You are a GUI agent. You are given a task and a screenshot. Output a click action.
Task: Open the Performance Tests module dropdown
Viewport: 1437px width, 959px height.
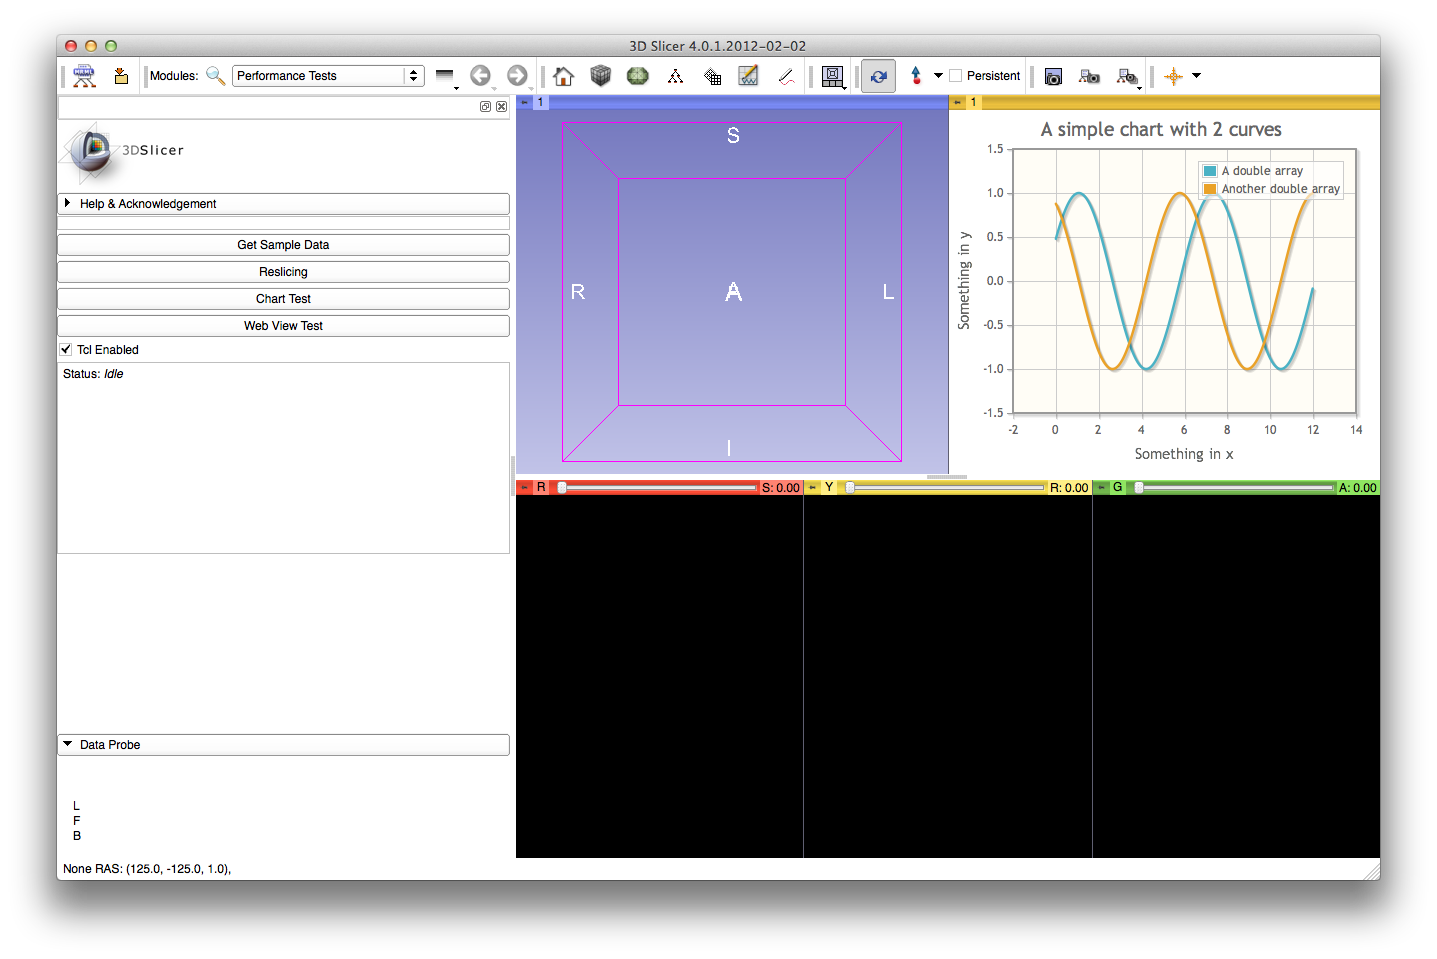coord(328,76)
